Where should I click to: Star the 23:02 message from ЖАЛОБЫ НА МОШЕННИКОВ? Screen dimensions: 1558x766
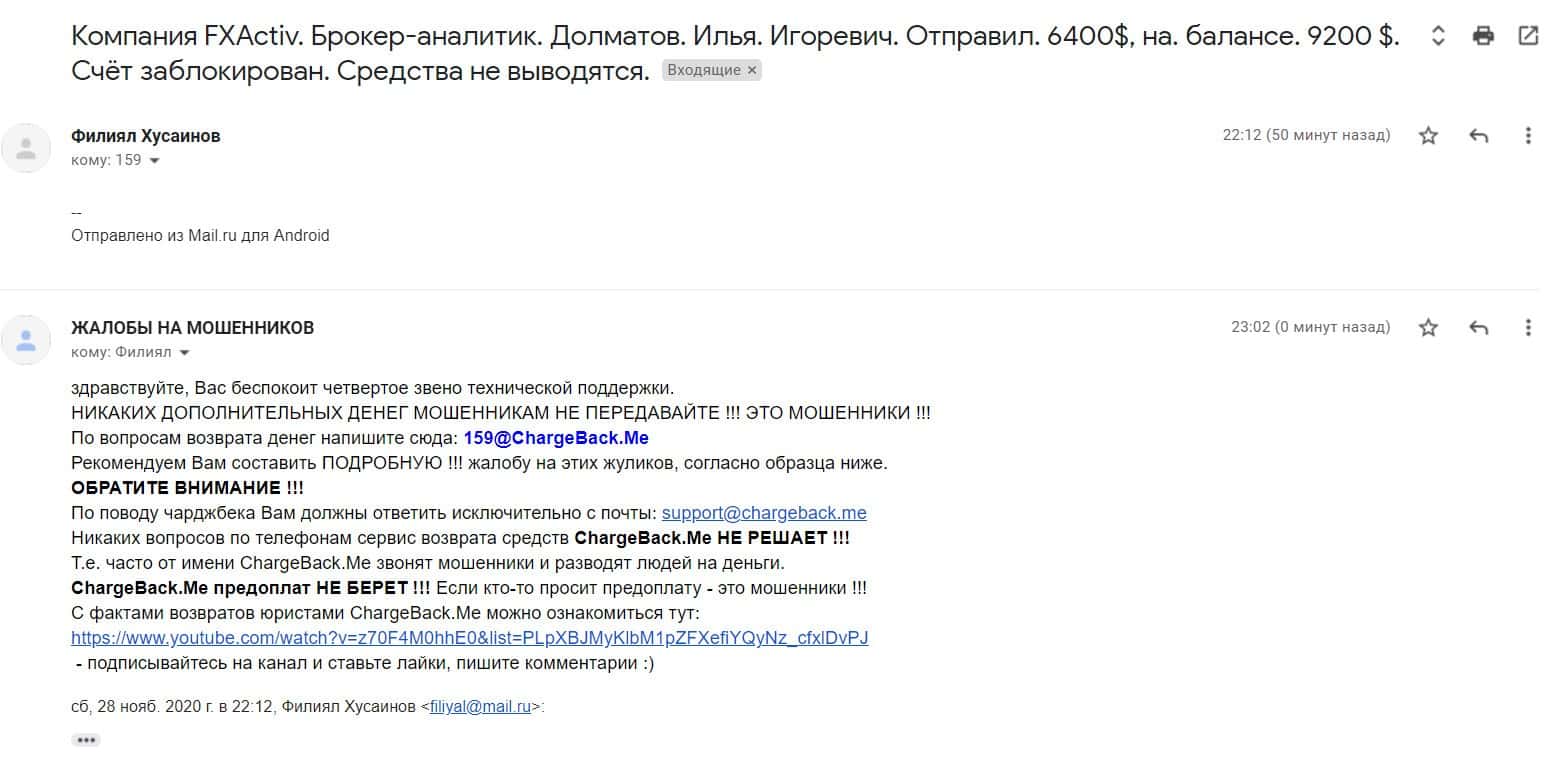1428,328
